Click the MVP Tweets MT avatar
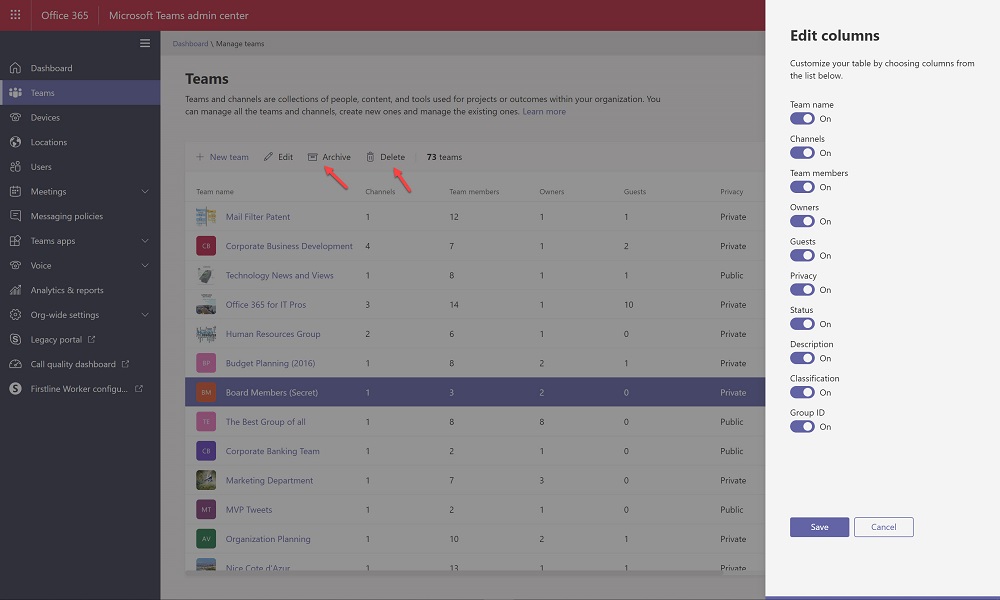This screenshot has width=1000, height=600. (x=205, y=509)
